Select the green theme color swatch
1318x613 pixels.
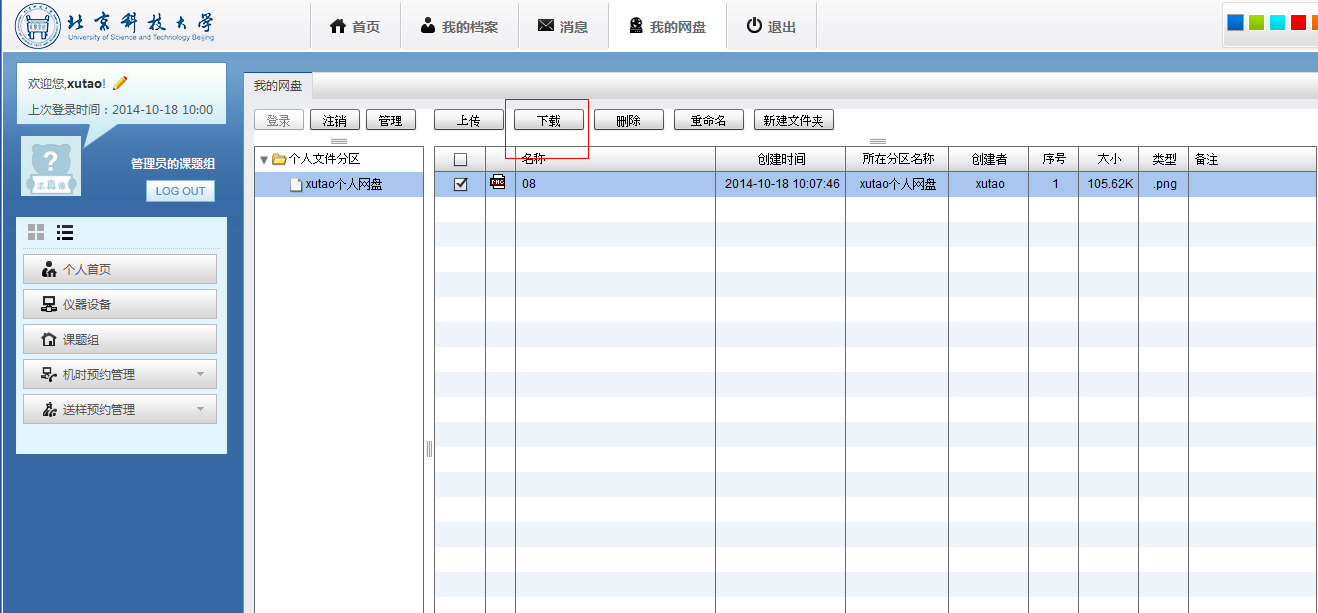click(x=1256, y=23)
